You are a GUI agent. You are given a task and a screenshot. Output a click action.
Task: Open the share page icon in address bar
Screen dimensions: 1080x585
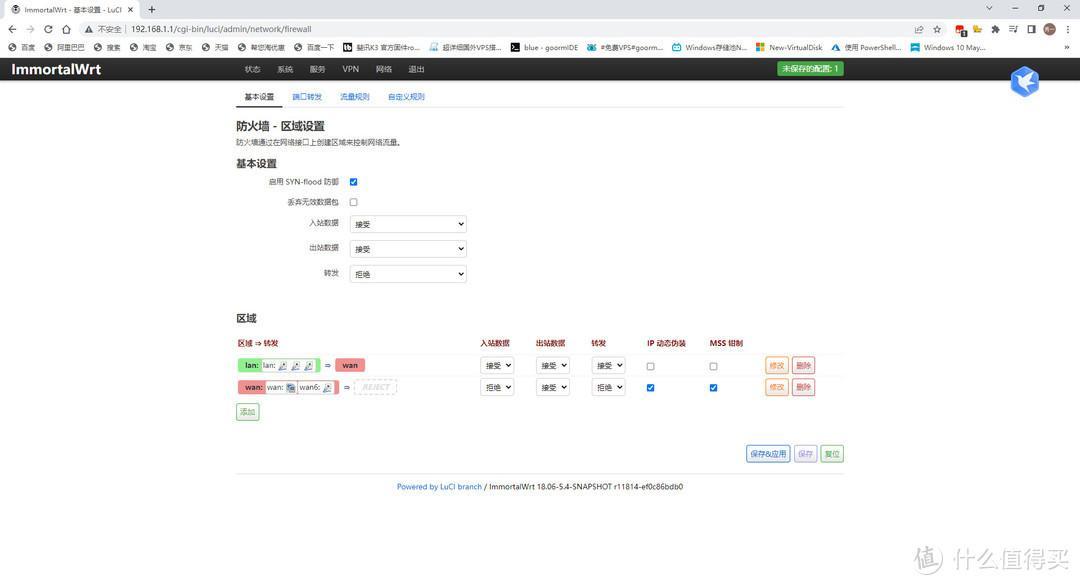coord(918,29)
